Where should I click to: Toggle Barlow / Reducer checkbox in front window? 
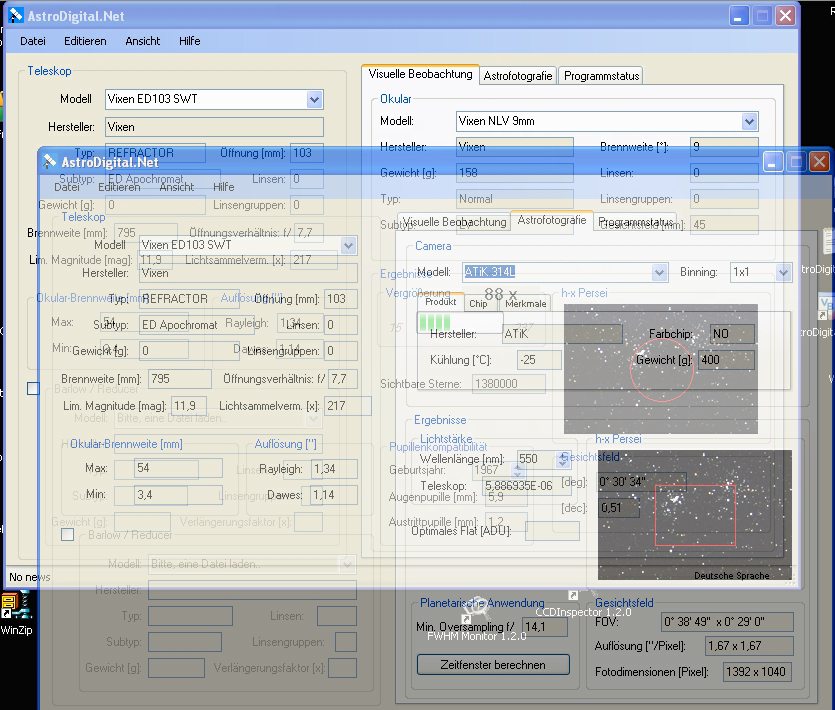click(x=68, y=534)
